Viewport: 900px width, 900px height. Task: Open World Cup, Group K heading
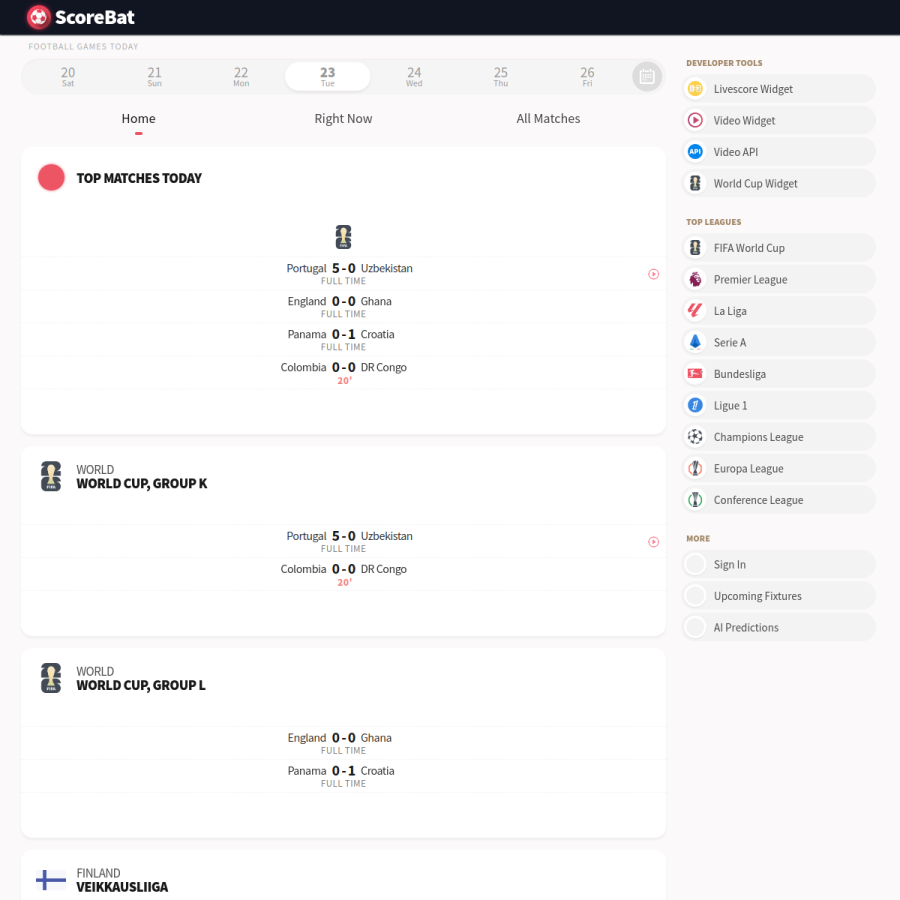pos(142,484)
